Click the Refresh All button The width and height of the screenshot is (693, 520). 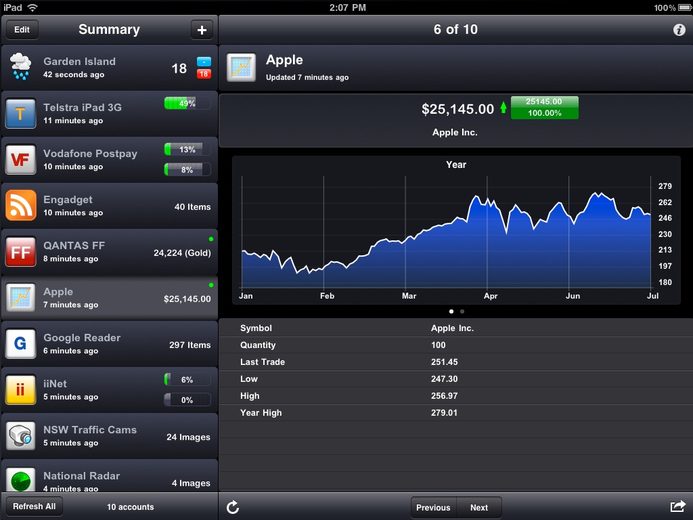coord(34,506)
